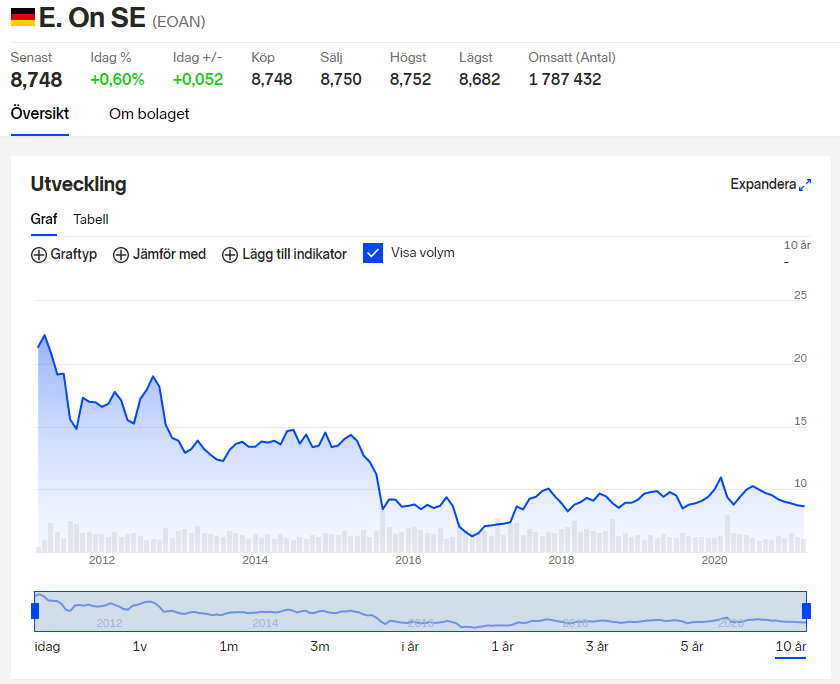Screen dimensions: 840x684
Task: Show today's chart with the idag button
Action: (x=46, y=647)
